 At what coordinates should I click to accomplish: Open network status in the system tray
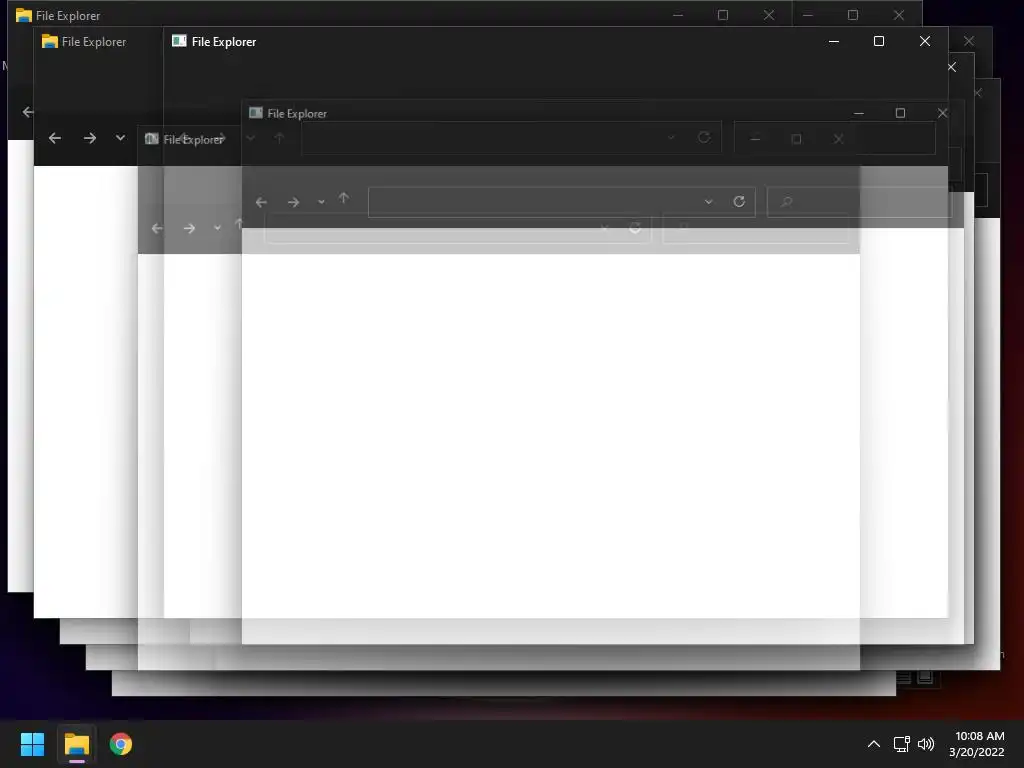pyautogui.click(x=901, y=744)
